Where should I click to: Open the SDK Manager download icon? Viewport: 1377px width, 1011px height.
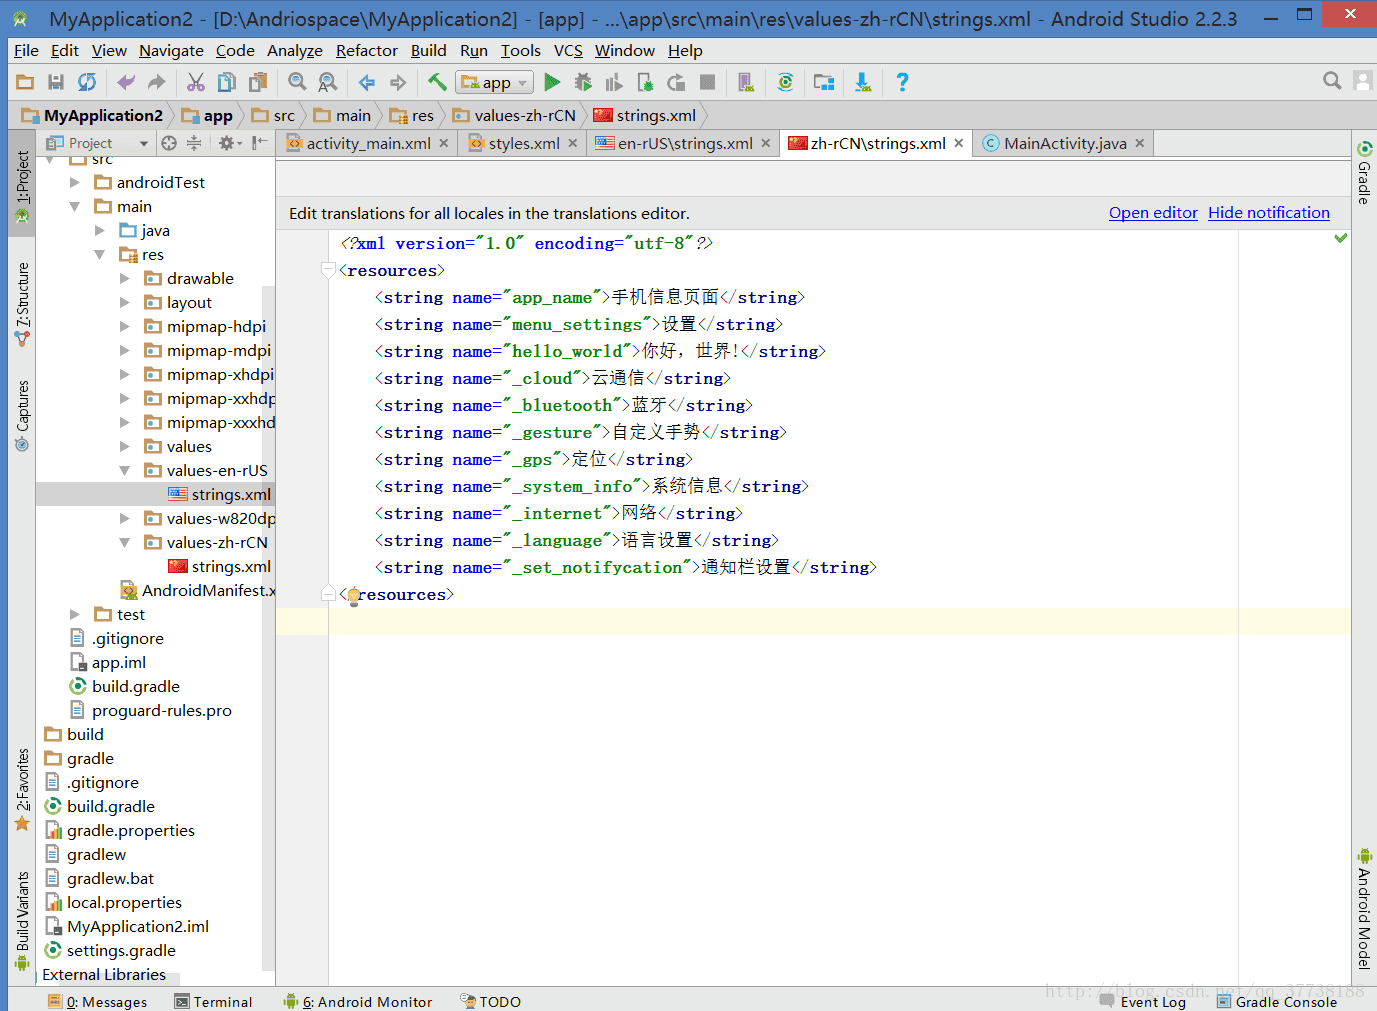tap(863, 82)
